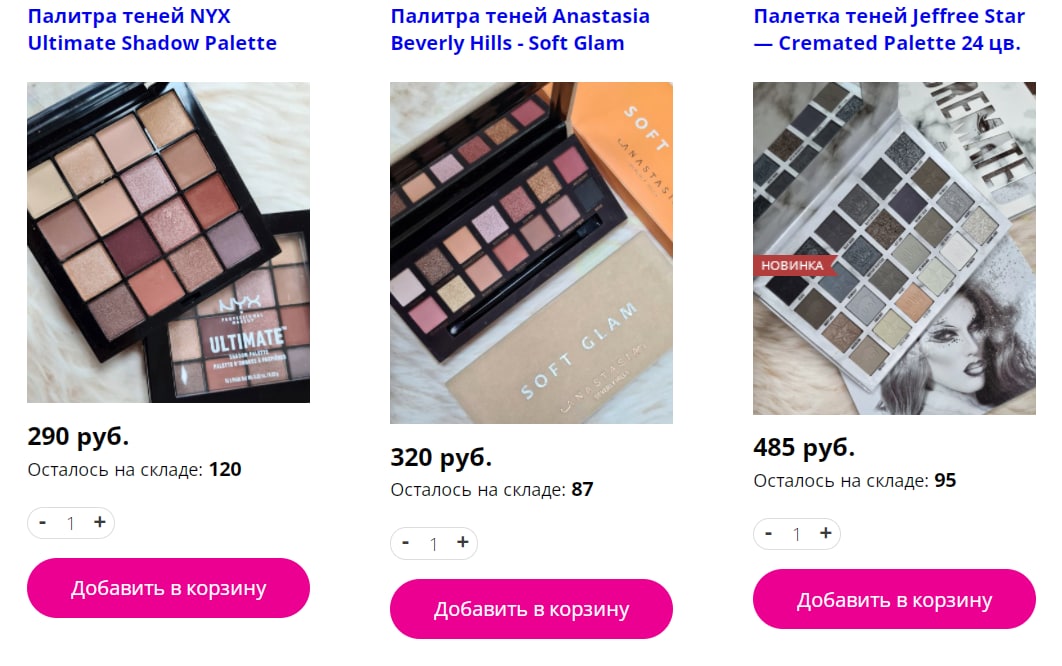View the Cremated Palette product photo

click(895, 249)
